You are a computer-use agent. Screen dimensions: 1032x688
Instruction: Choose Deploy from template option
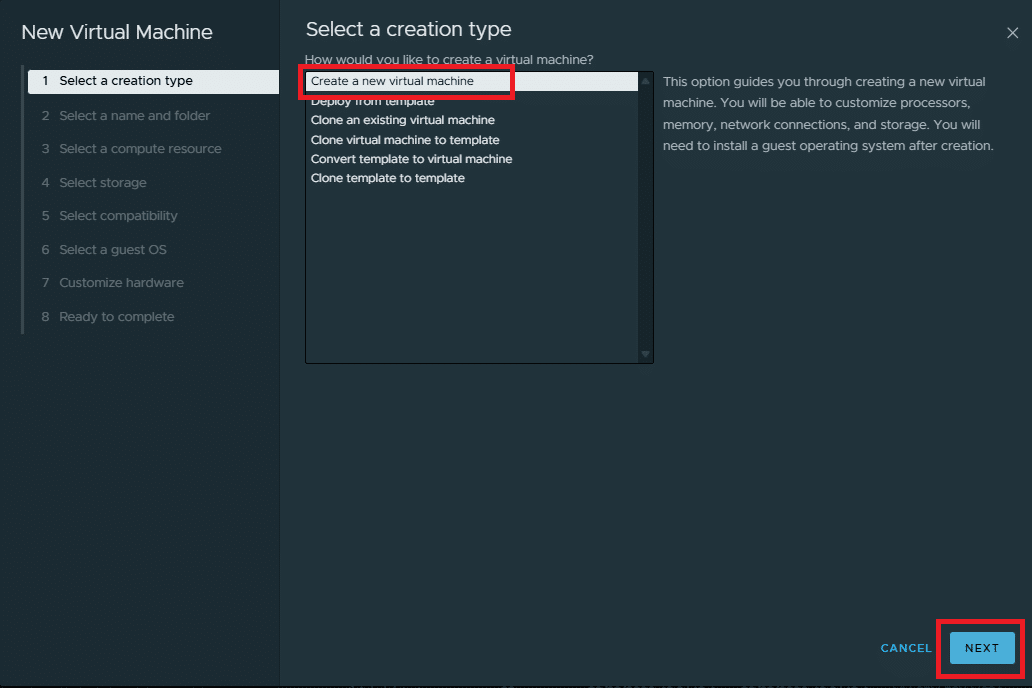[x=373, y=101]
